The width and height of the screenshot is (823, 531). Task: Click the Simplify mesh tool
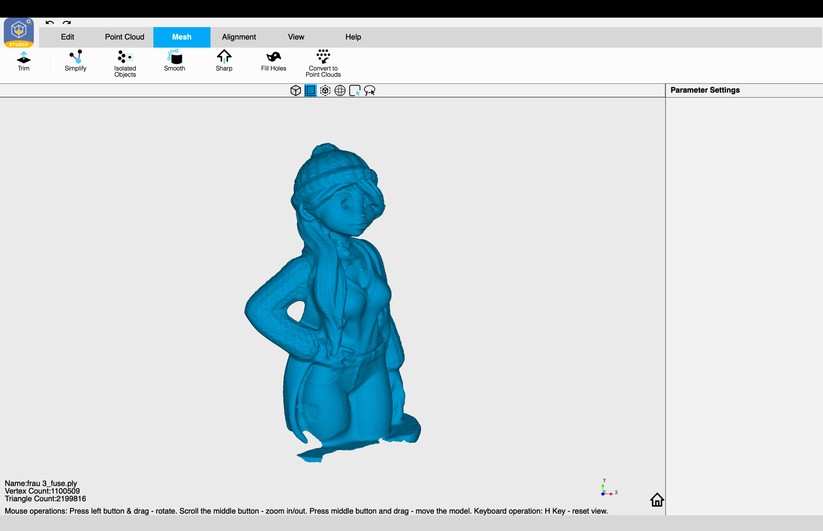75,61
